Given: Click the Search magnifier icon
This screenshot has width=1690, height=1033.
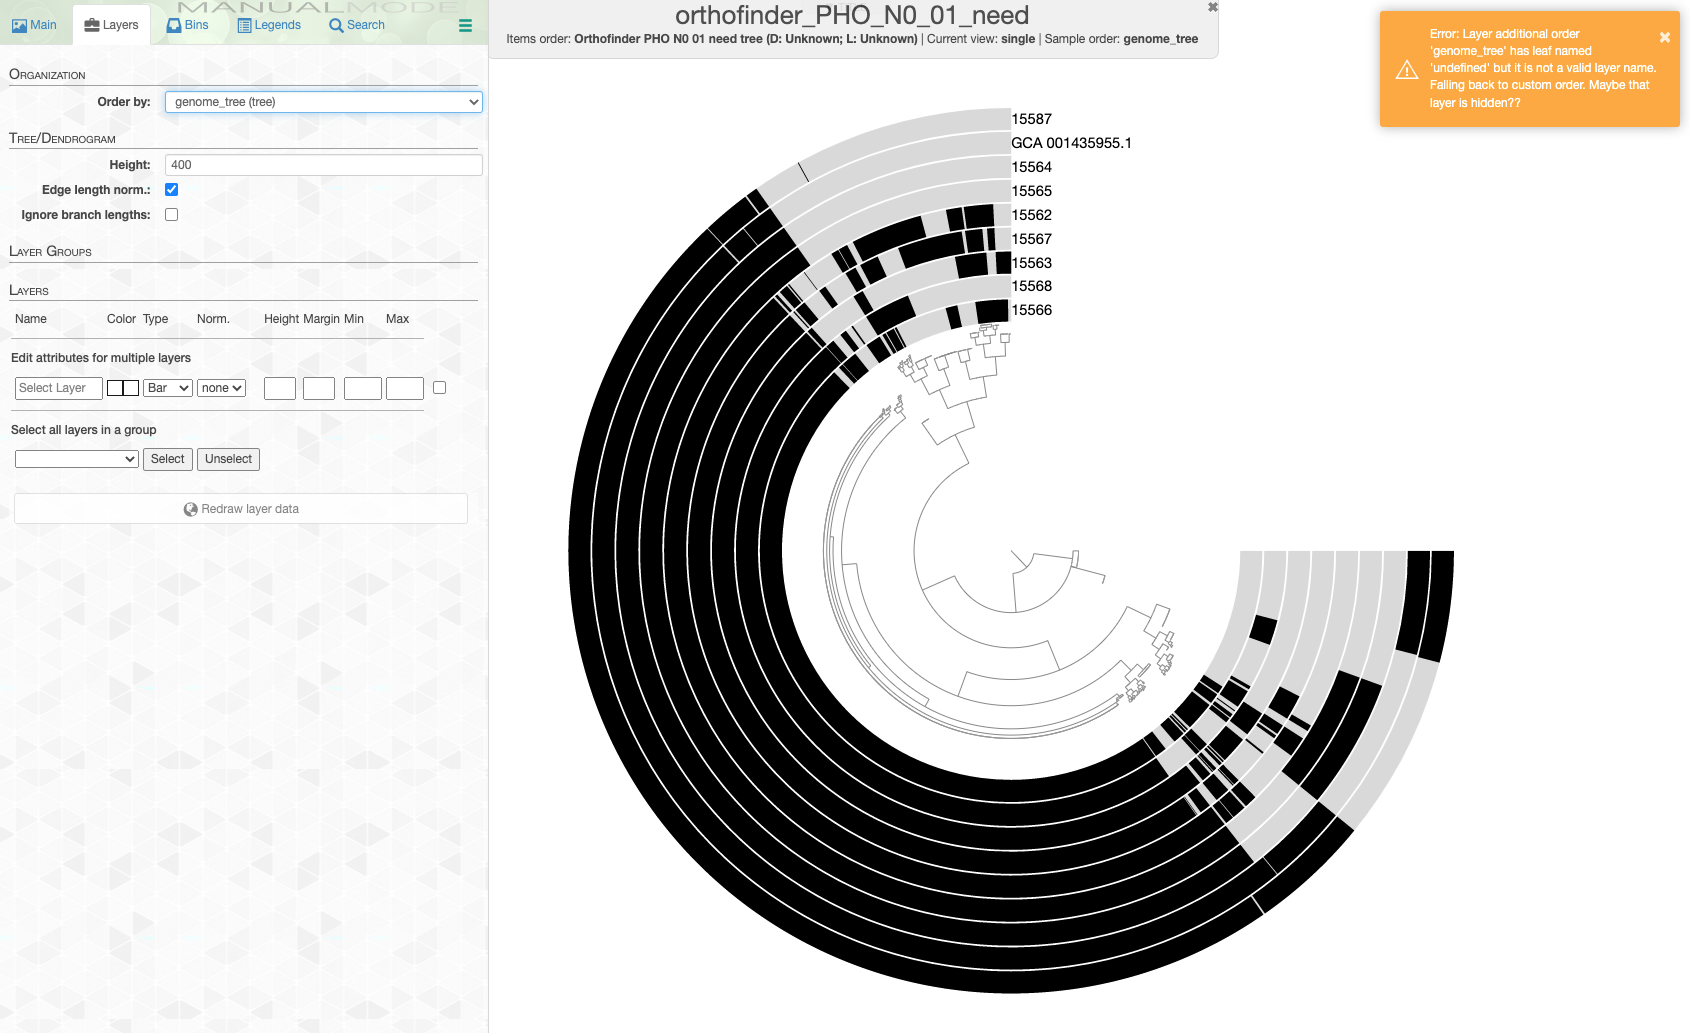Looking at the screenshot, I should click(x=334, y=25).
